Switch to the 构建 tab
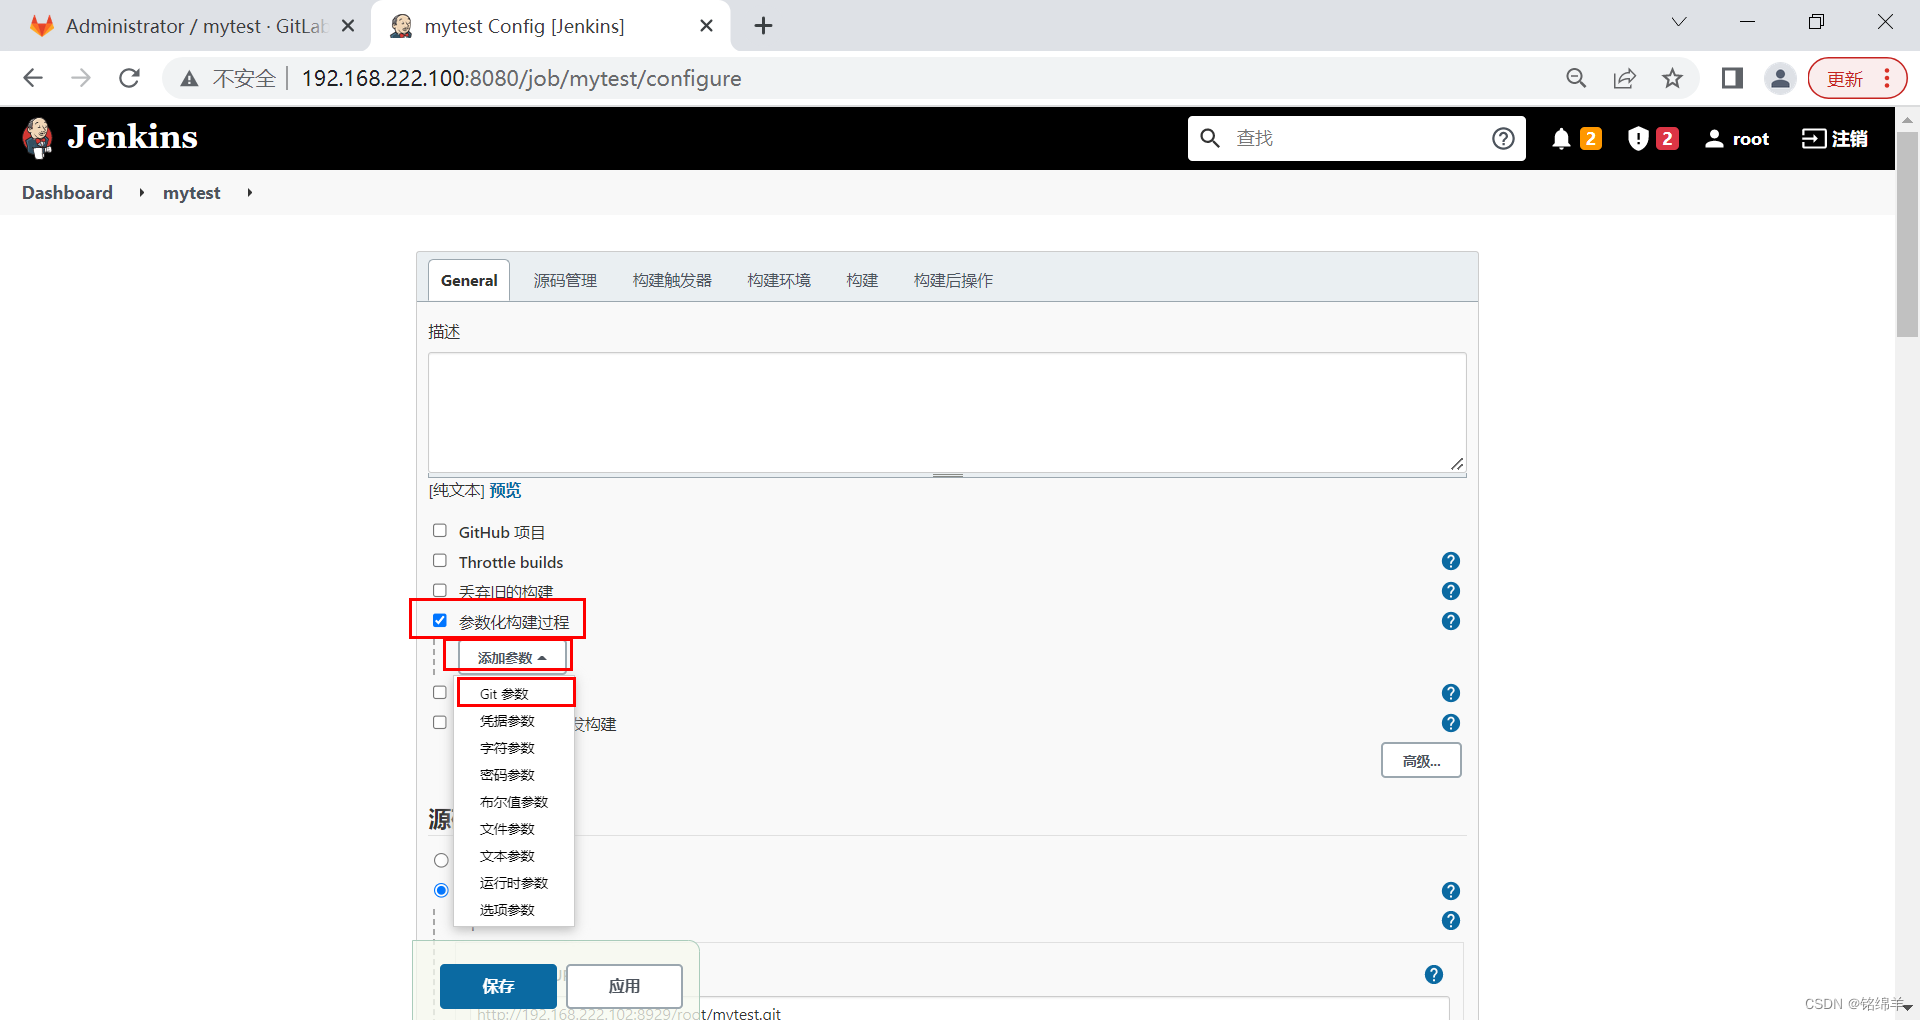Screen dimensions: 1920x1020 point(862,281)
